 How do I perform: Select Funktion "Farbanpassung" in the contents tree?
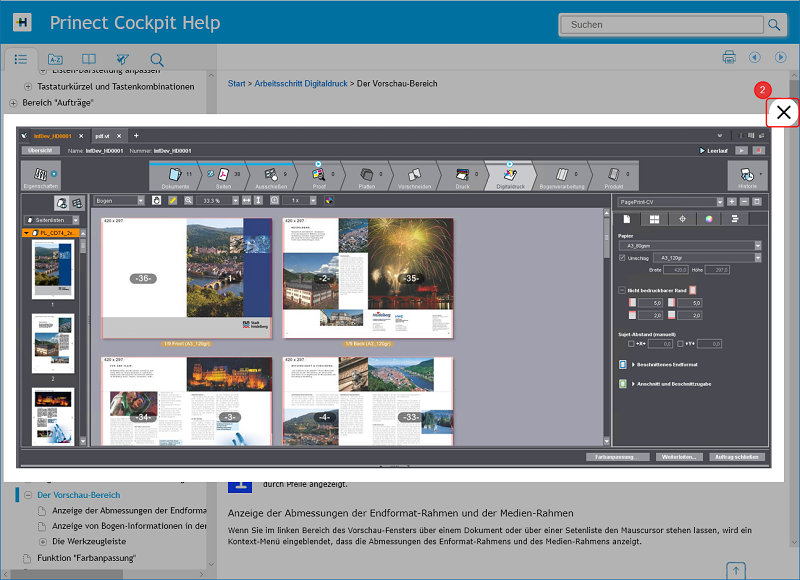pyautogui.click(x=86, y=557)
